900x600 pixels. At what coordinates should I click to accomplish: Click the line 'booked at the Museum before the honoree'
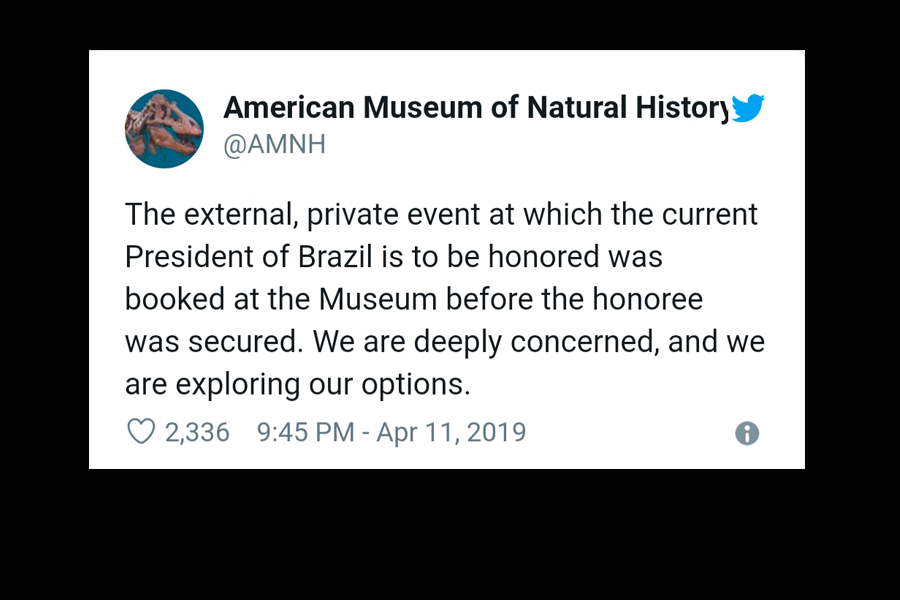pos(414,299)
